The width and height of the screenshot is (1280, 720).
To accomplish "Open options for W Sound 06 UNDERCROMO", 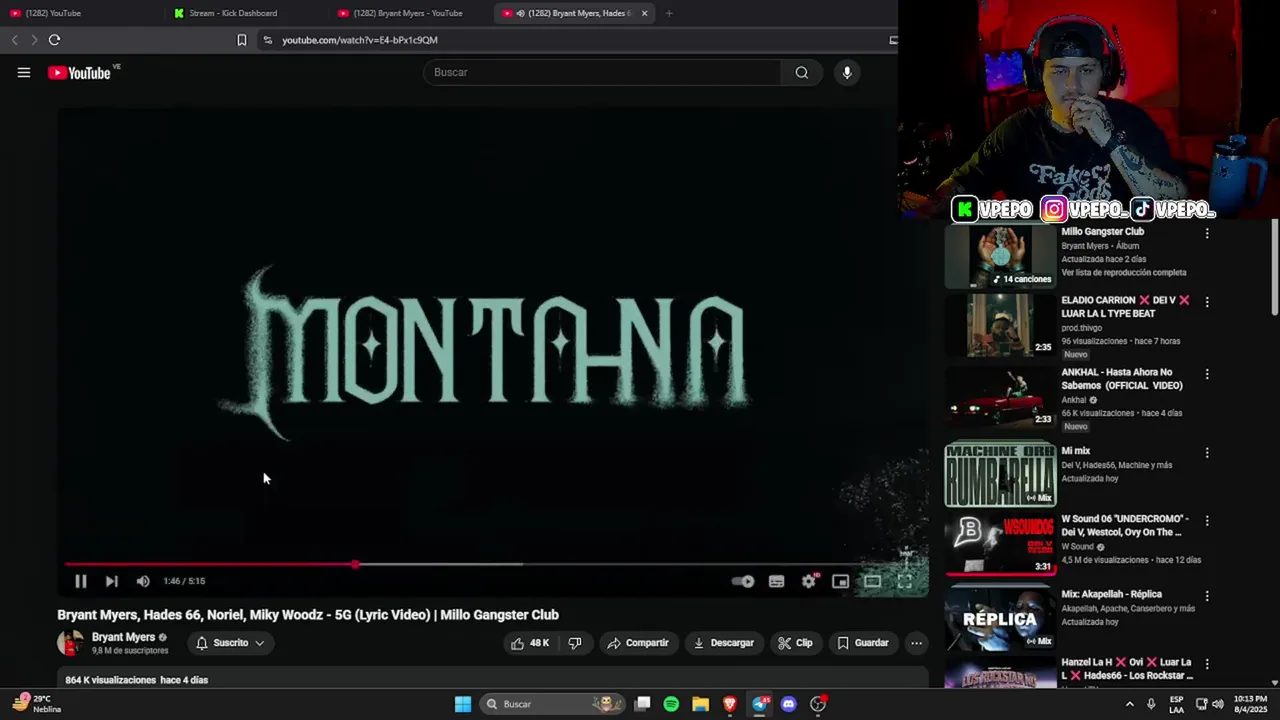I will (1207, 521).
